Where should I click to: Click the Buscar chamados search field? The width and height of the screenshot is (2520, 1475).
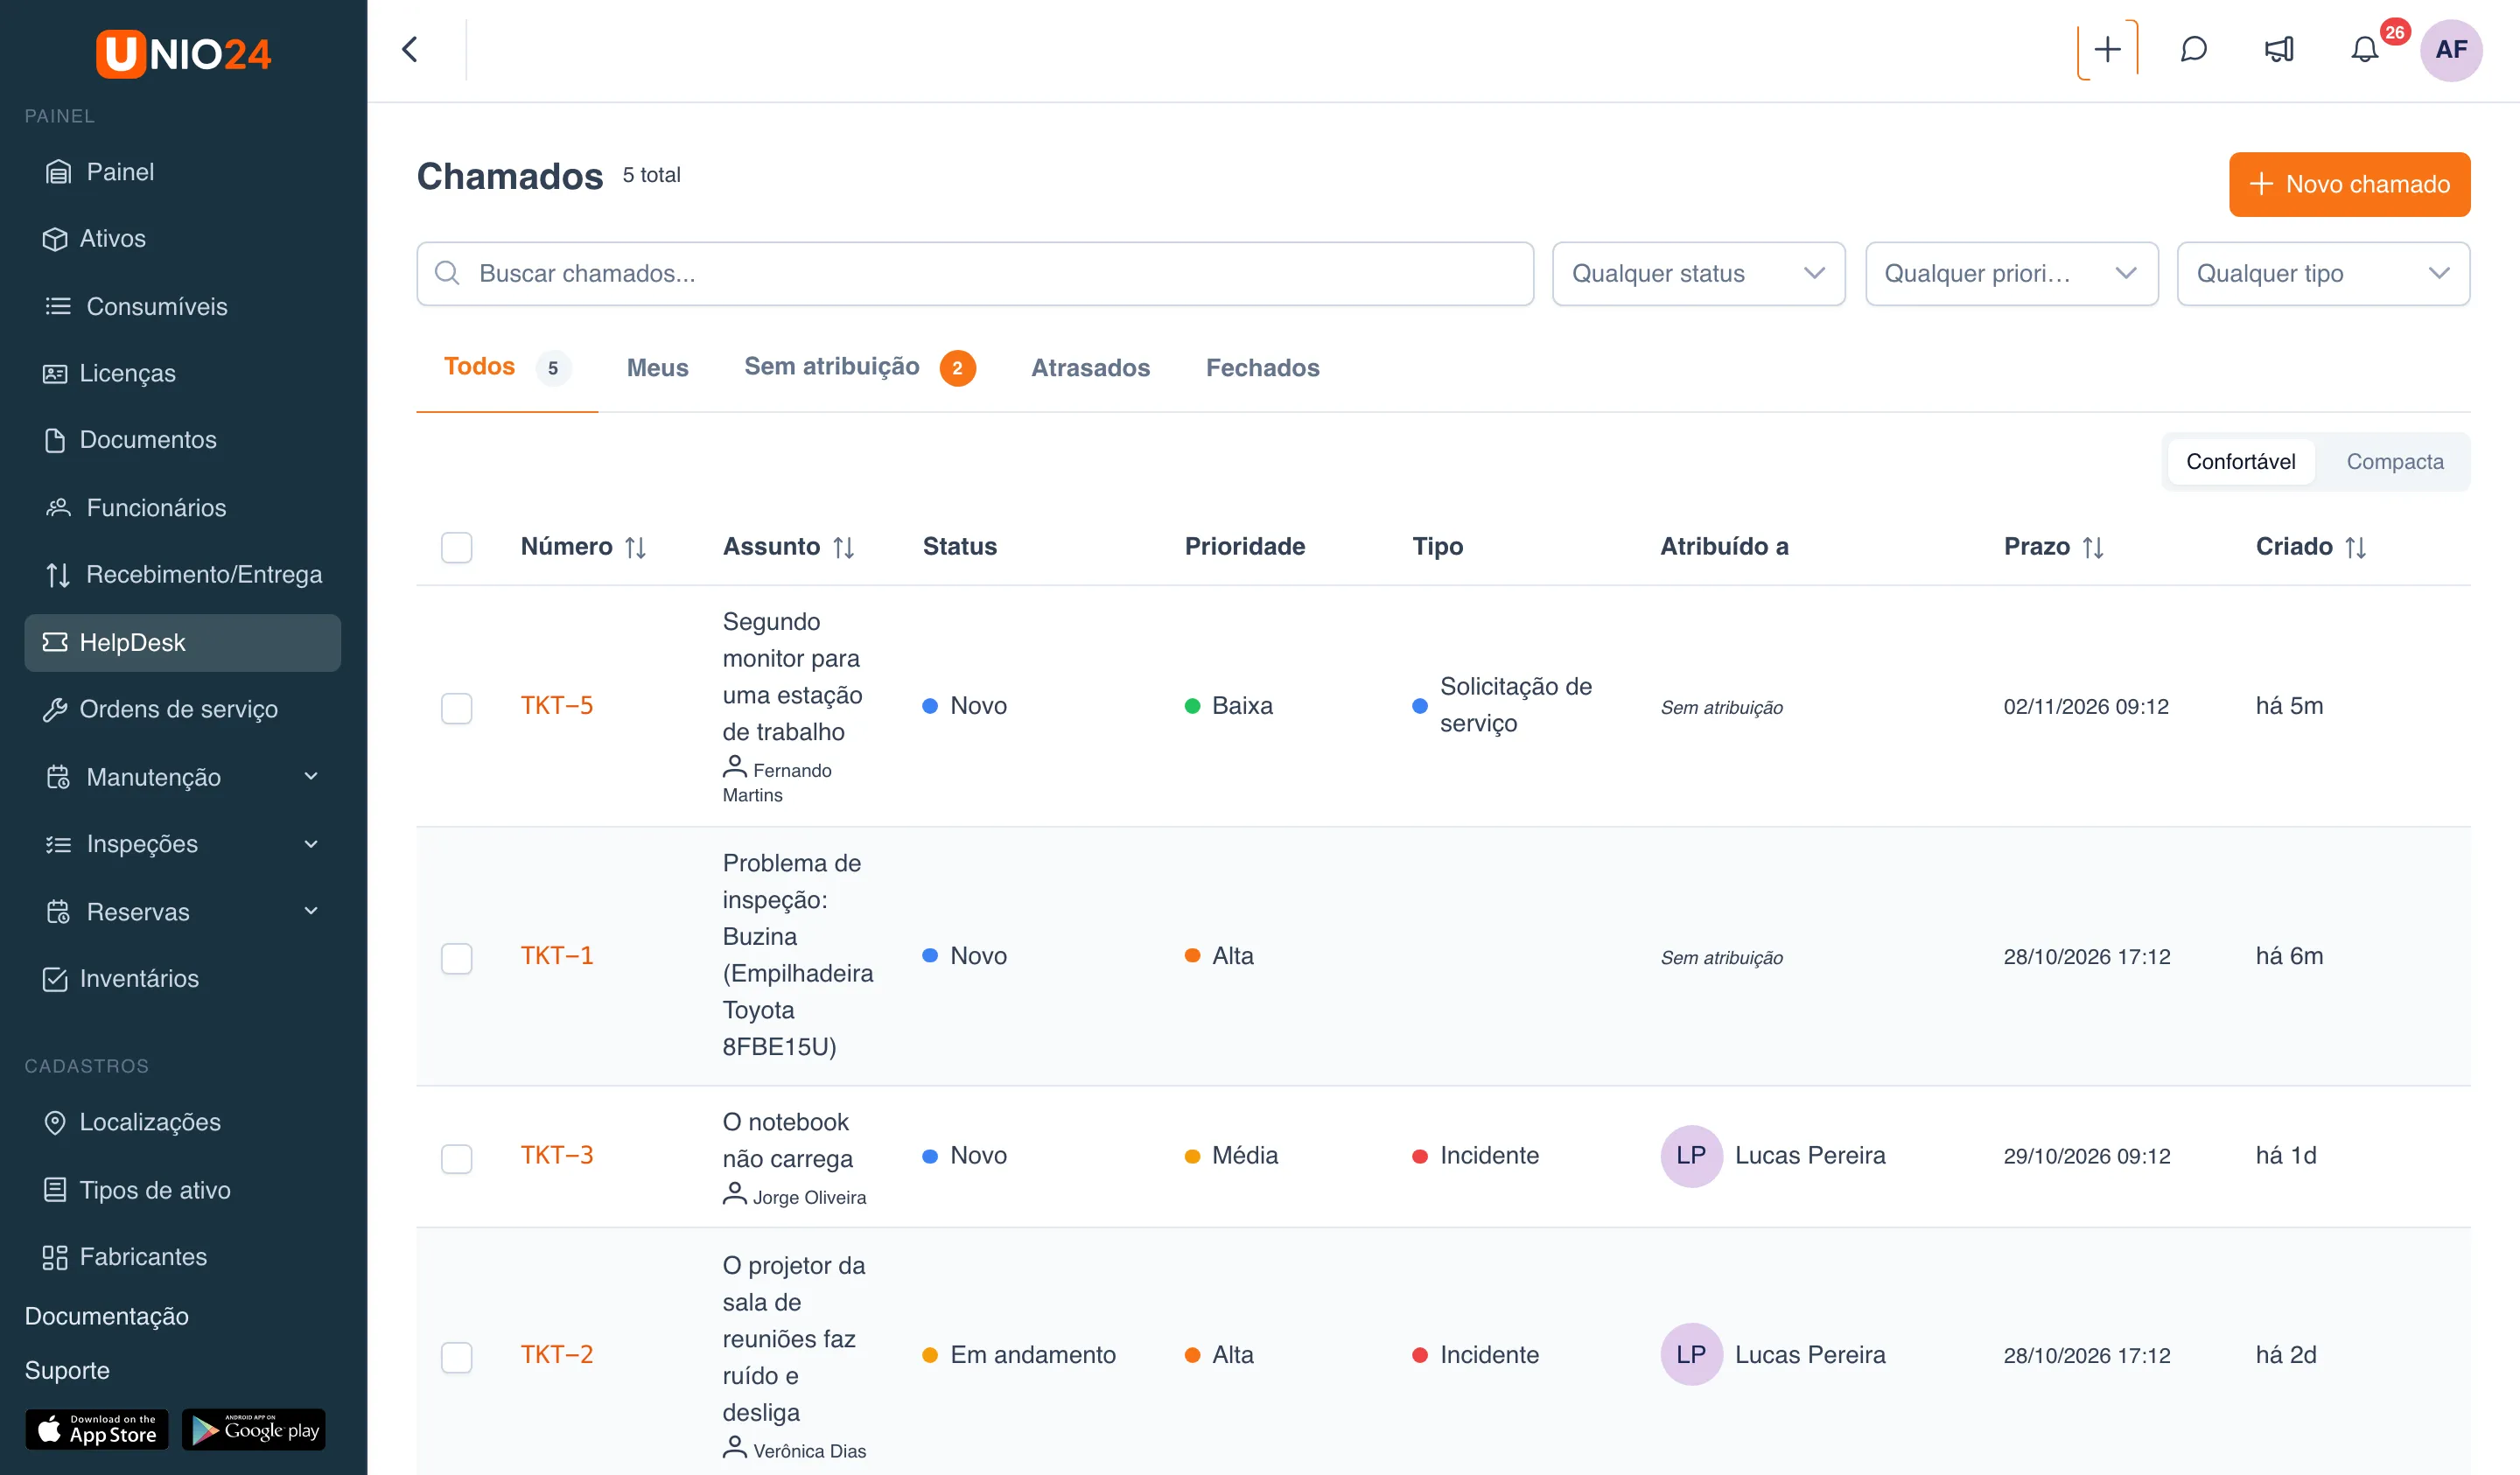point(975,273)
